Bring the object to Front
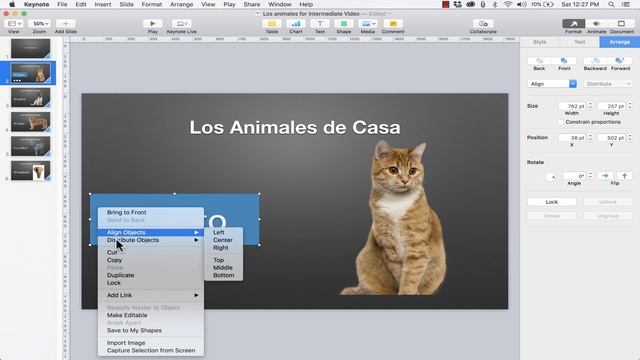This screenshot has height=360, width=640. point(564,61)
